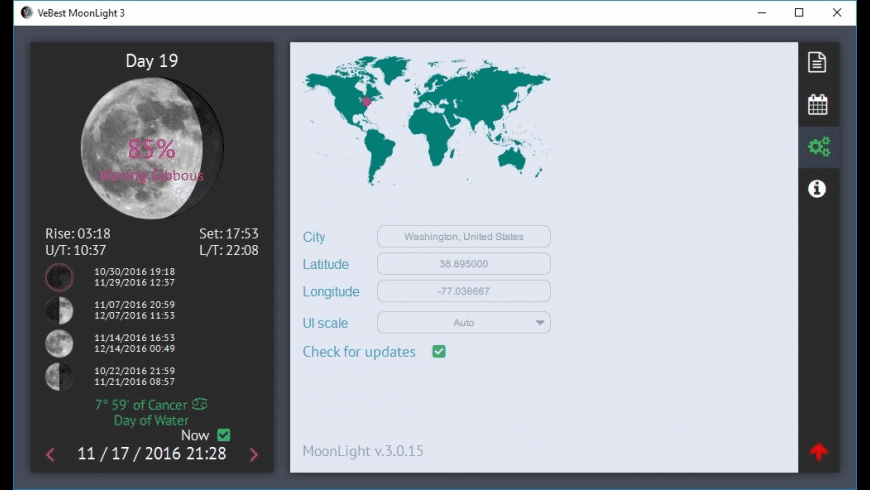Click the Longitude field showing -77.036667
The width and height of the screenshot is (870, 490).
464,291
